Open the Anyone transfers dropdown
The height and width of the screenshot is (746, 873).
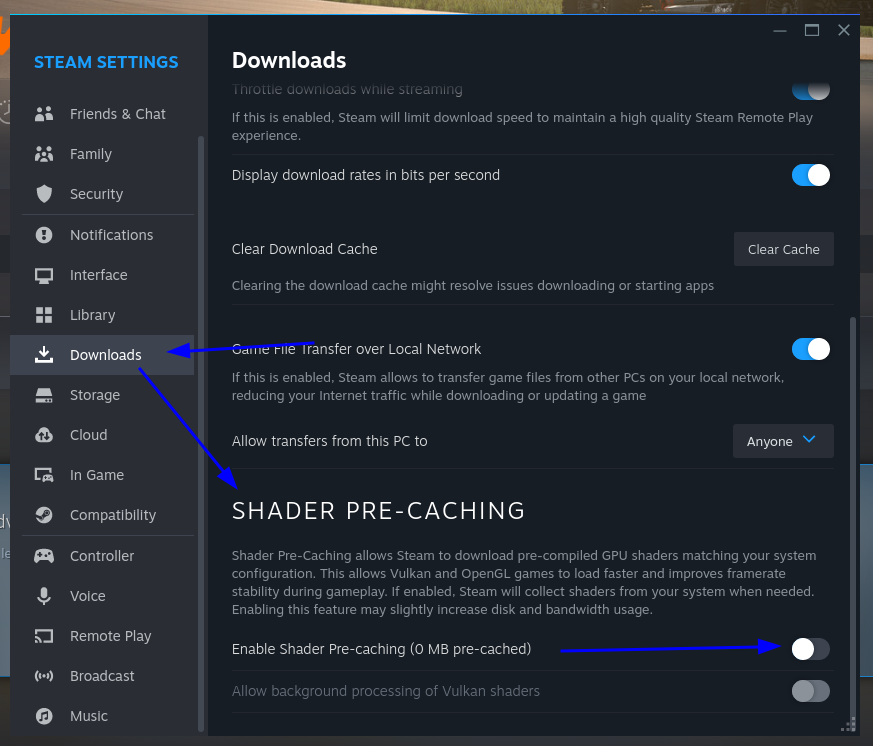point(783,441)
